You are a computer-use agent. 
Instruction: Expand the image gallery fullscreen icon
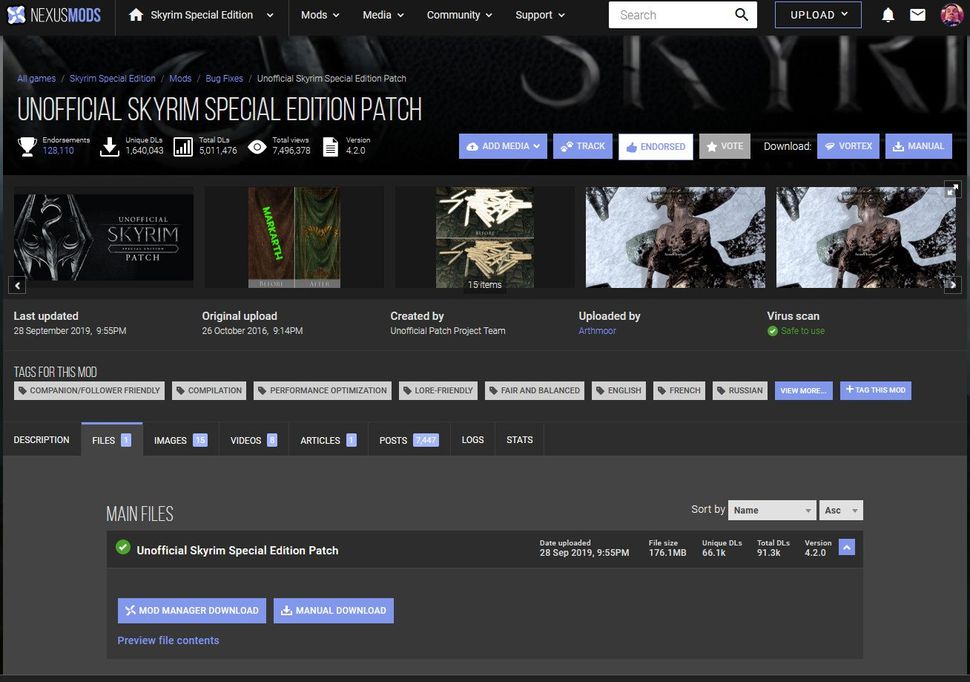[953, 188]
